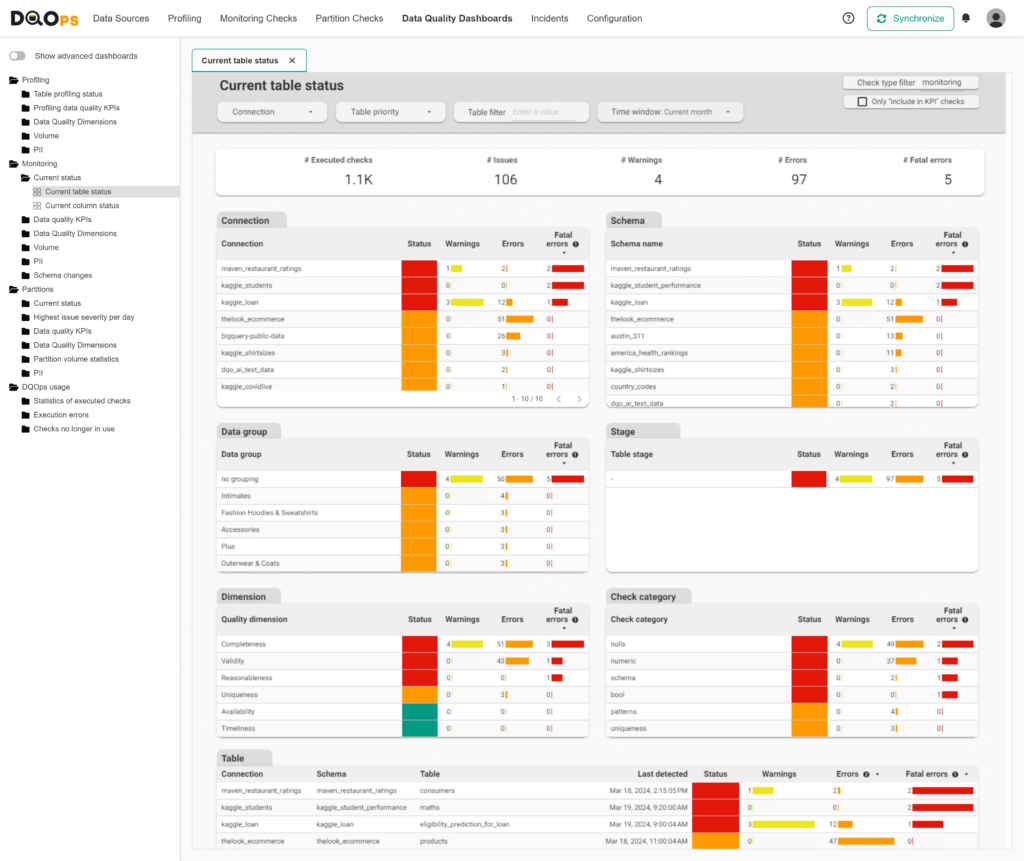Open the user profile avatar

coord(995,18)
